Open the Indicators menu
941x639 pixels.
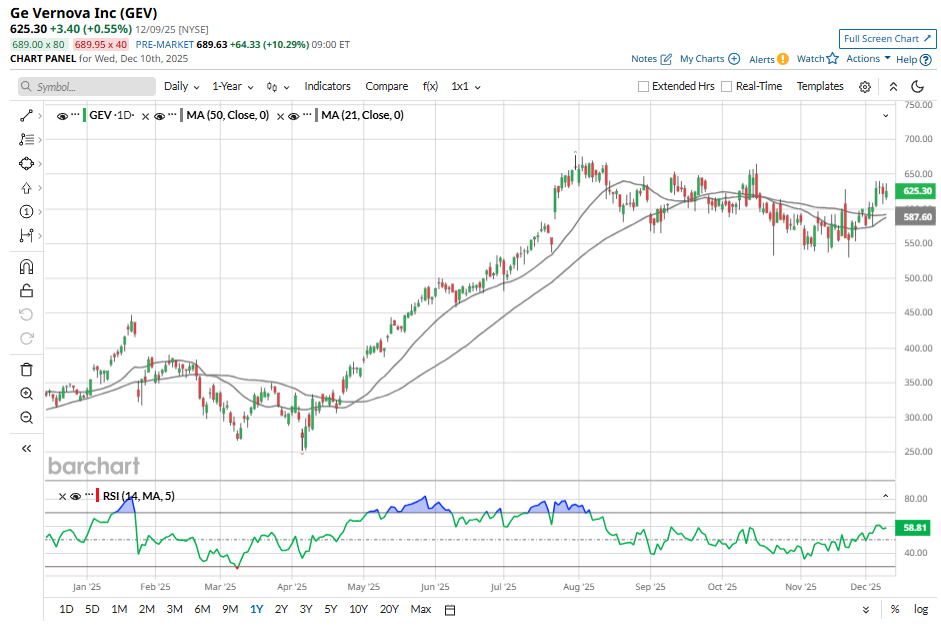(327, 87)
